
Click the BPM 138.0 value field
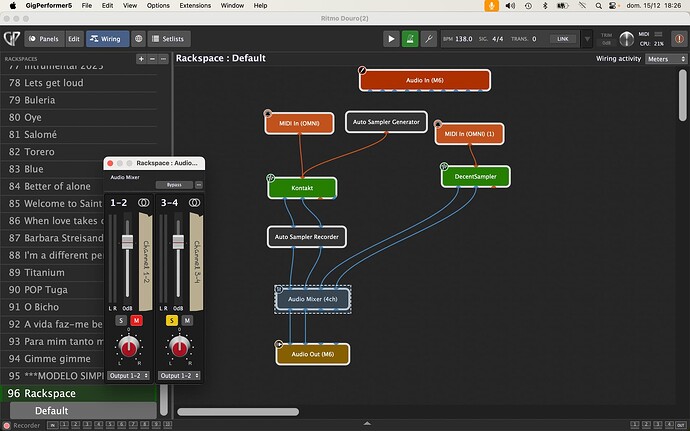pos(464,39)
